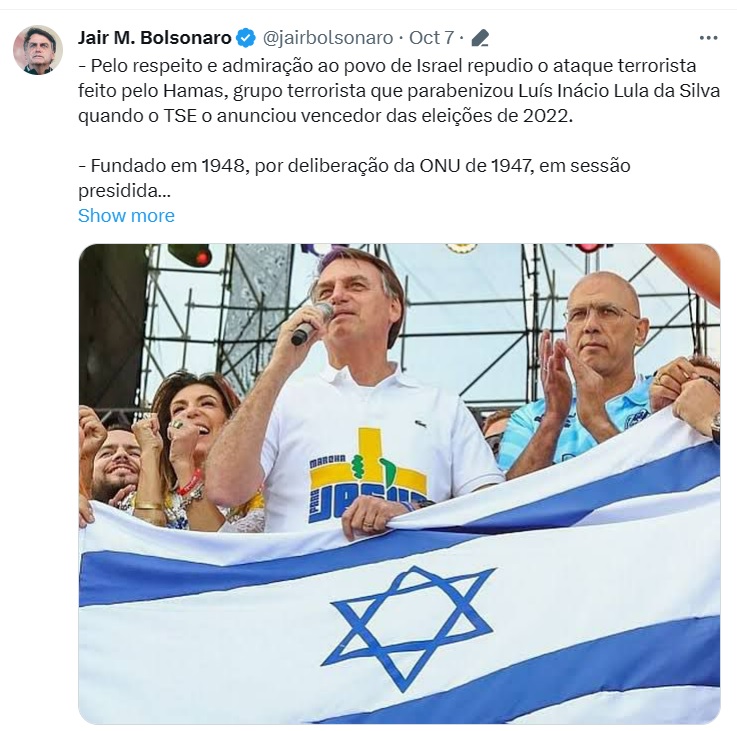
Task: Open the Oct 7 timestamp link
Action: pyautogui.click(x=431, y=38)
